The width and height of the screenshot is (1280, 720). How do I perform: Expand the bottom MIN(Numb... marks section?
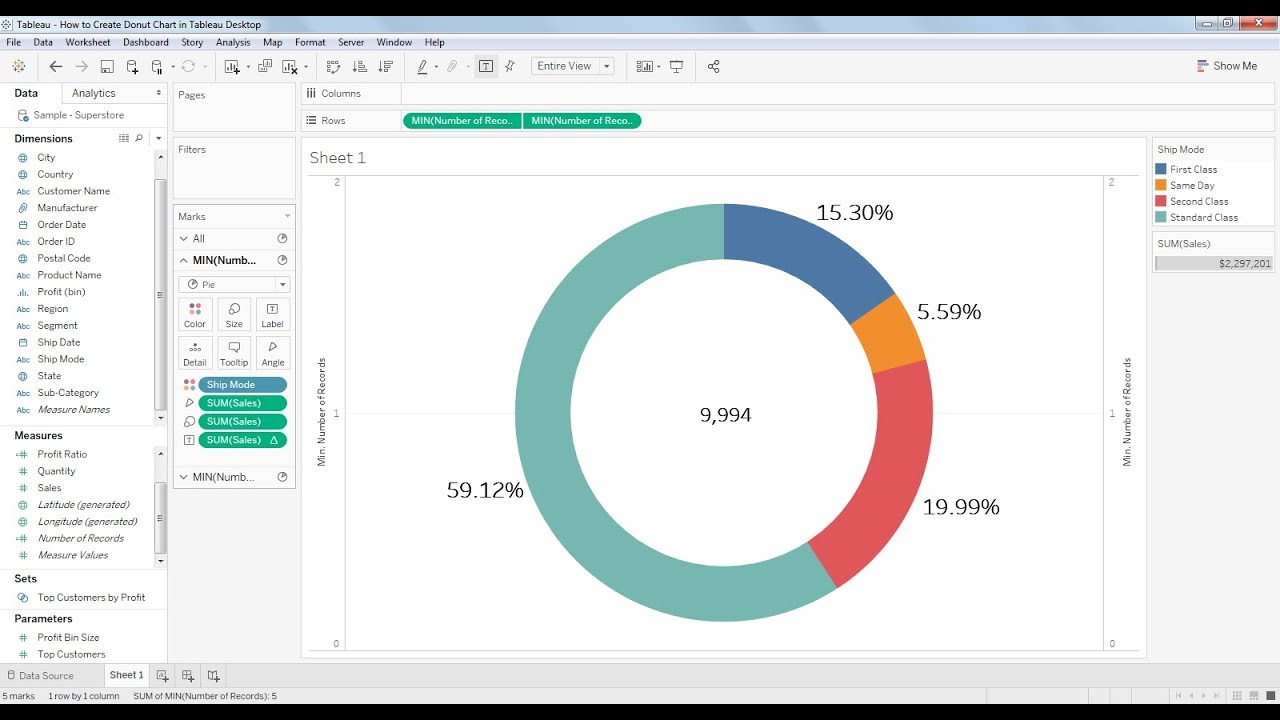[x=184, y=477]
